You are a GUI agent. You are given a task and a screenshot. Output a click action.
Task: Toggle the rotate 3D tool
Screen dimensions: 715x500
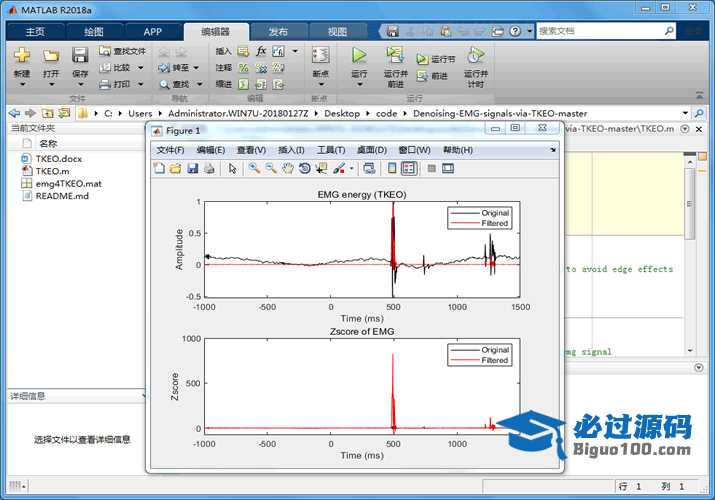click(x=304, y=169)
